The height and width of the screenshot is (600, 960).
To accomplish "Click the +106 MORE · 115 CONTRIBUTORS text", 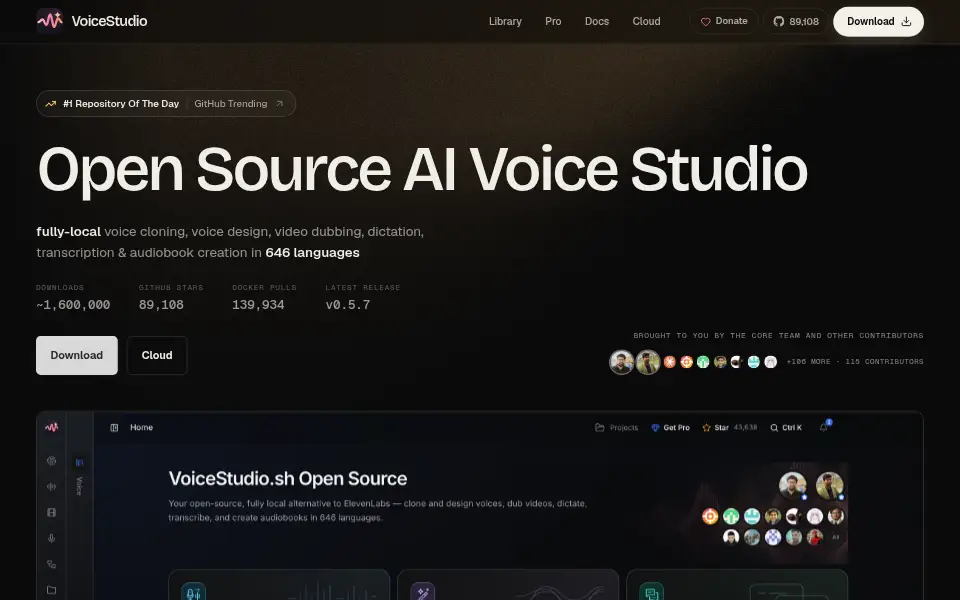I will pyautogui.click(x=855, y=362).
